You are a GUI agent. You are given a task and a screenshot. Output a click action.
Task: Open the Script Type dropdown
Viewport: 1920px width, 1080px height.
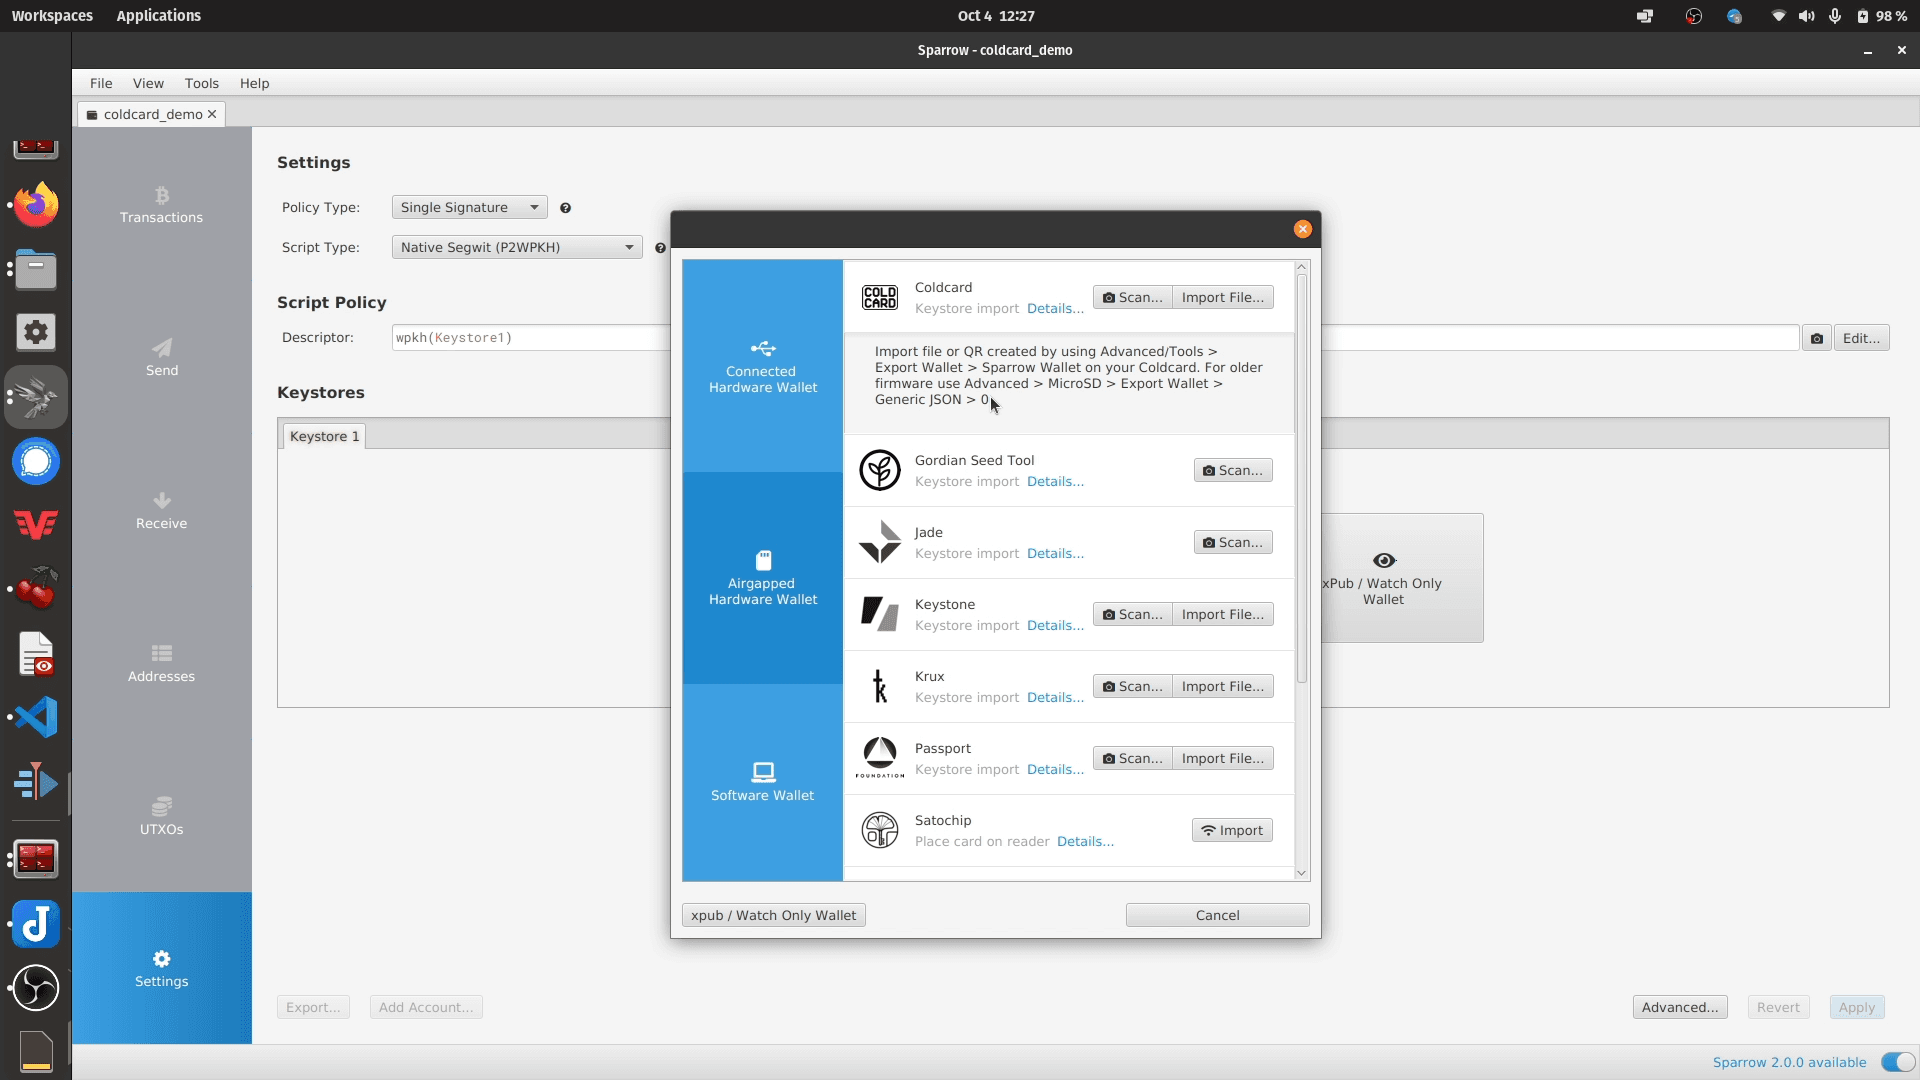coord(517,247)
